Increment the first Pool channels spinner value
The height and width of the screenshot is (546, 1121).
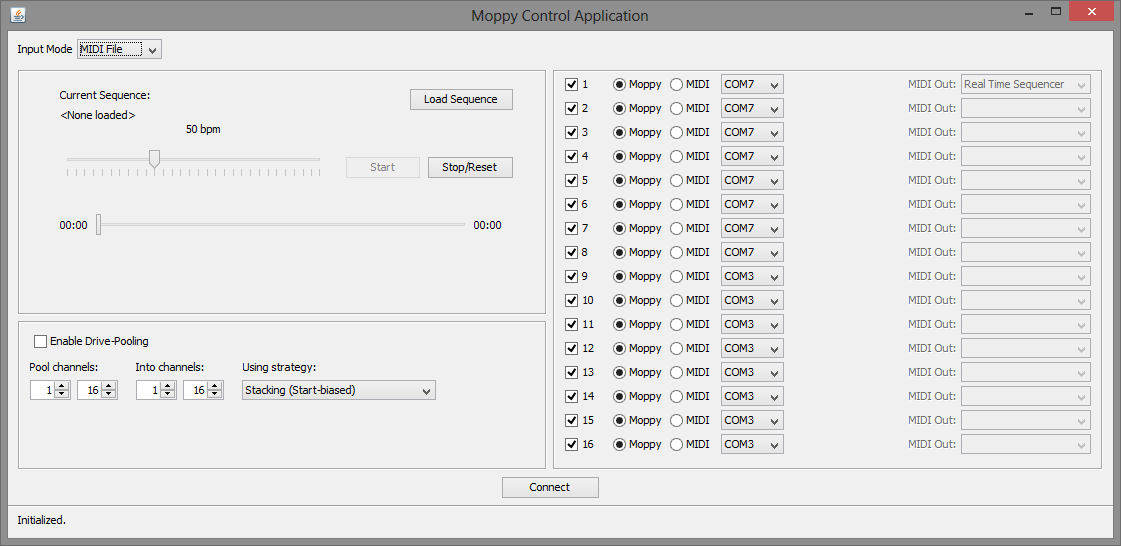[62, 386]
